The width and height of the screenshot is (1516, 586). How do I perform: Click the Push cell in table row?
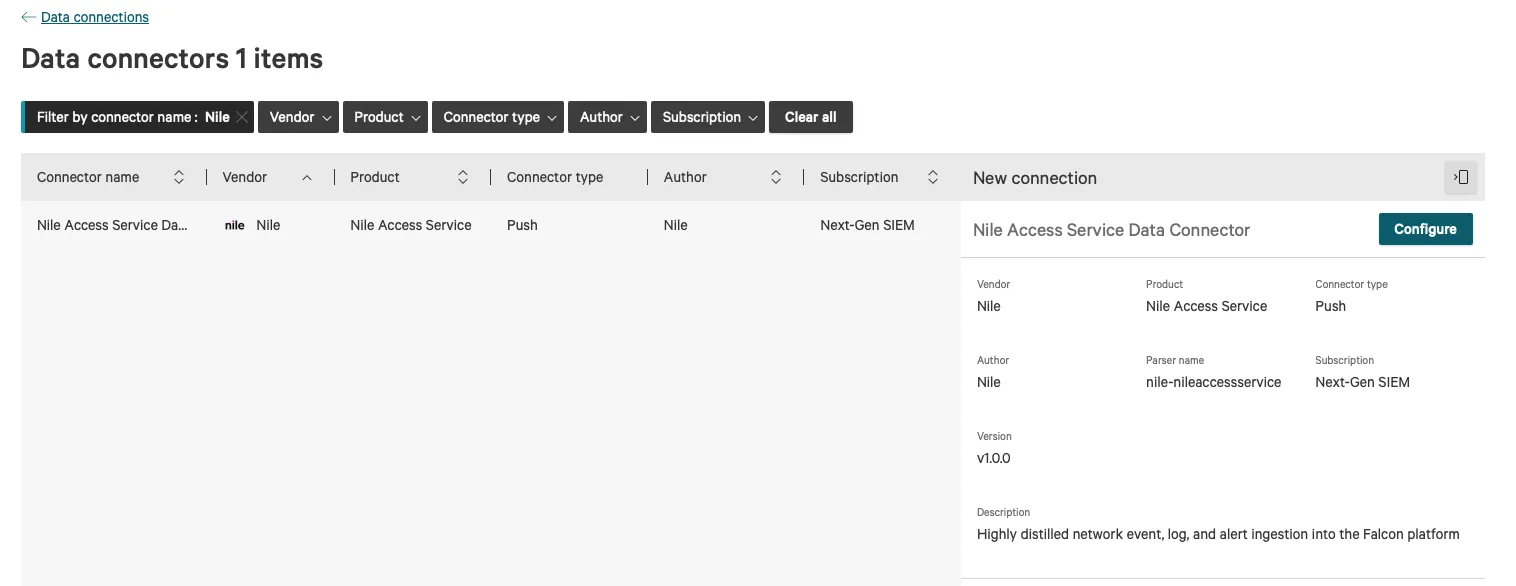(x=522, y=225)
